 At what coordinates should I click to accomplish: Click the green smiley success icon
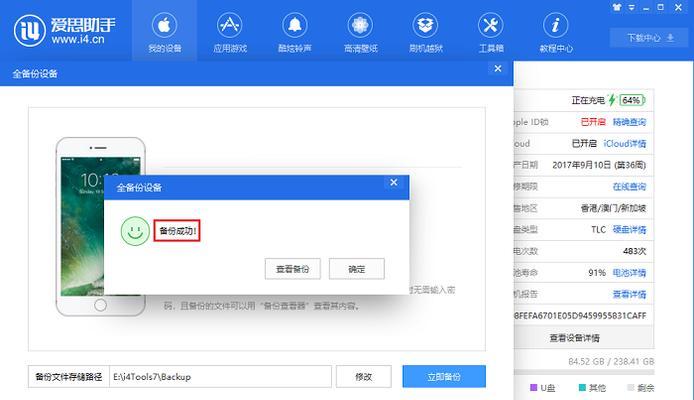pyautogui.click(x=134, y=231)
